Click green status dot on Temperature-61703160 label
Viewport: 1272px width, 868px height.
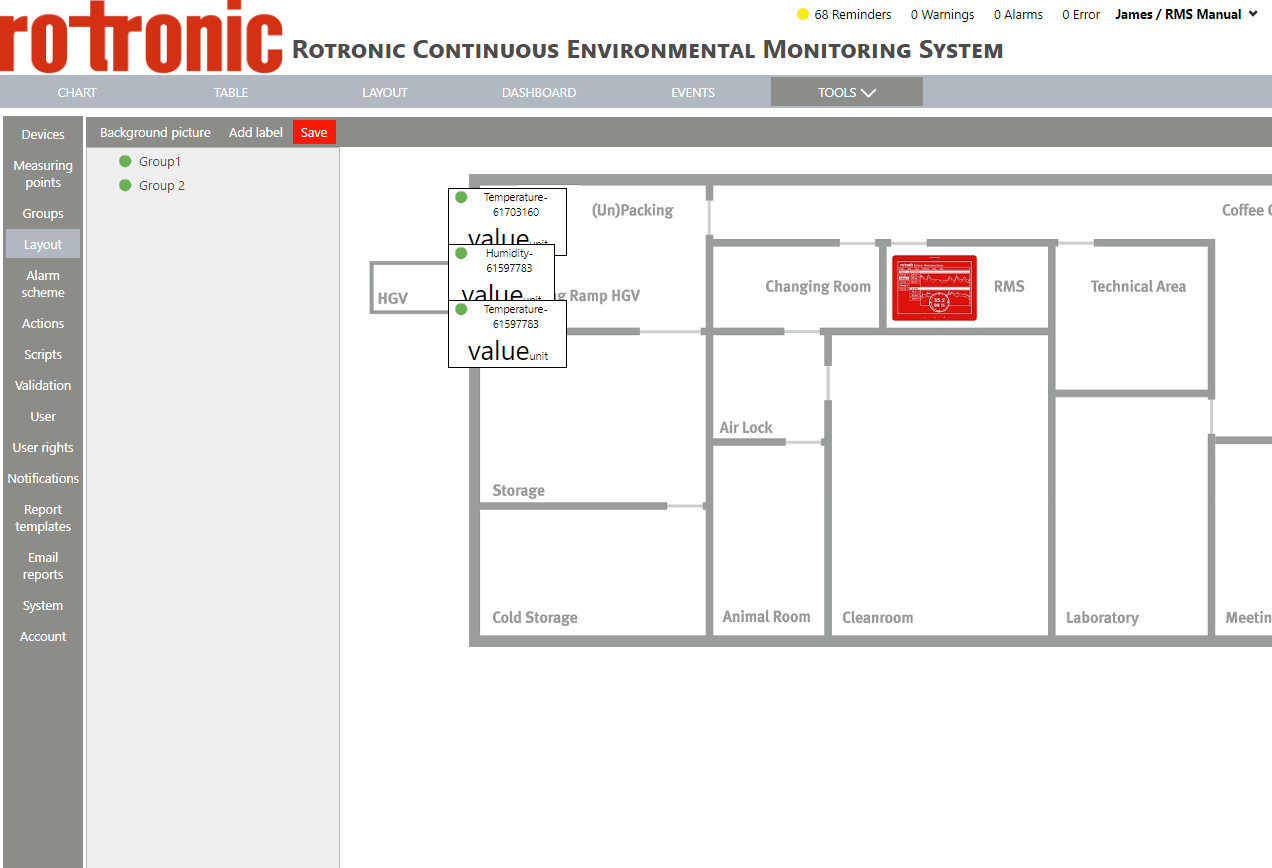coord(461,197)
